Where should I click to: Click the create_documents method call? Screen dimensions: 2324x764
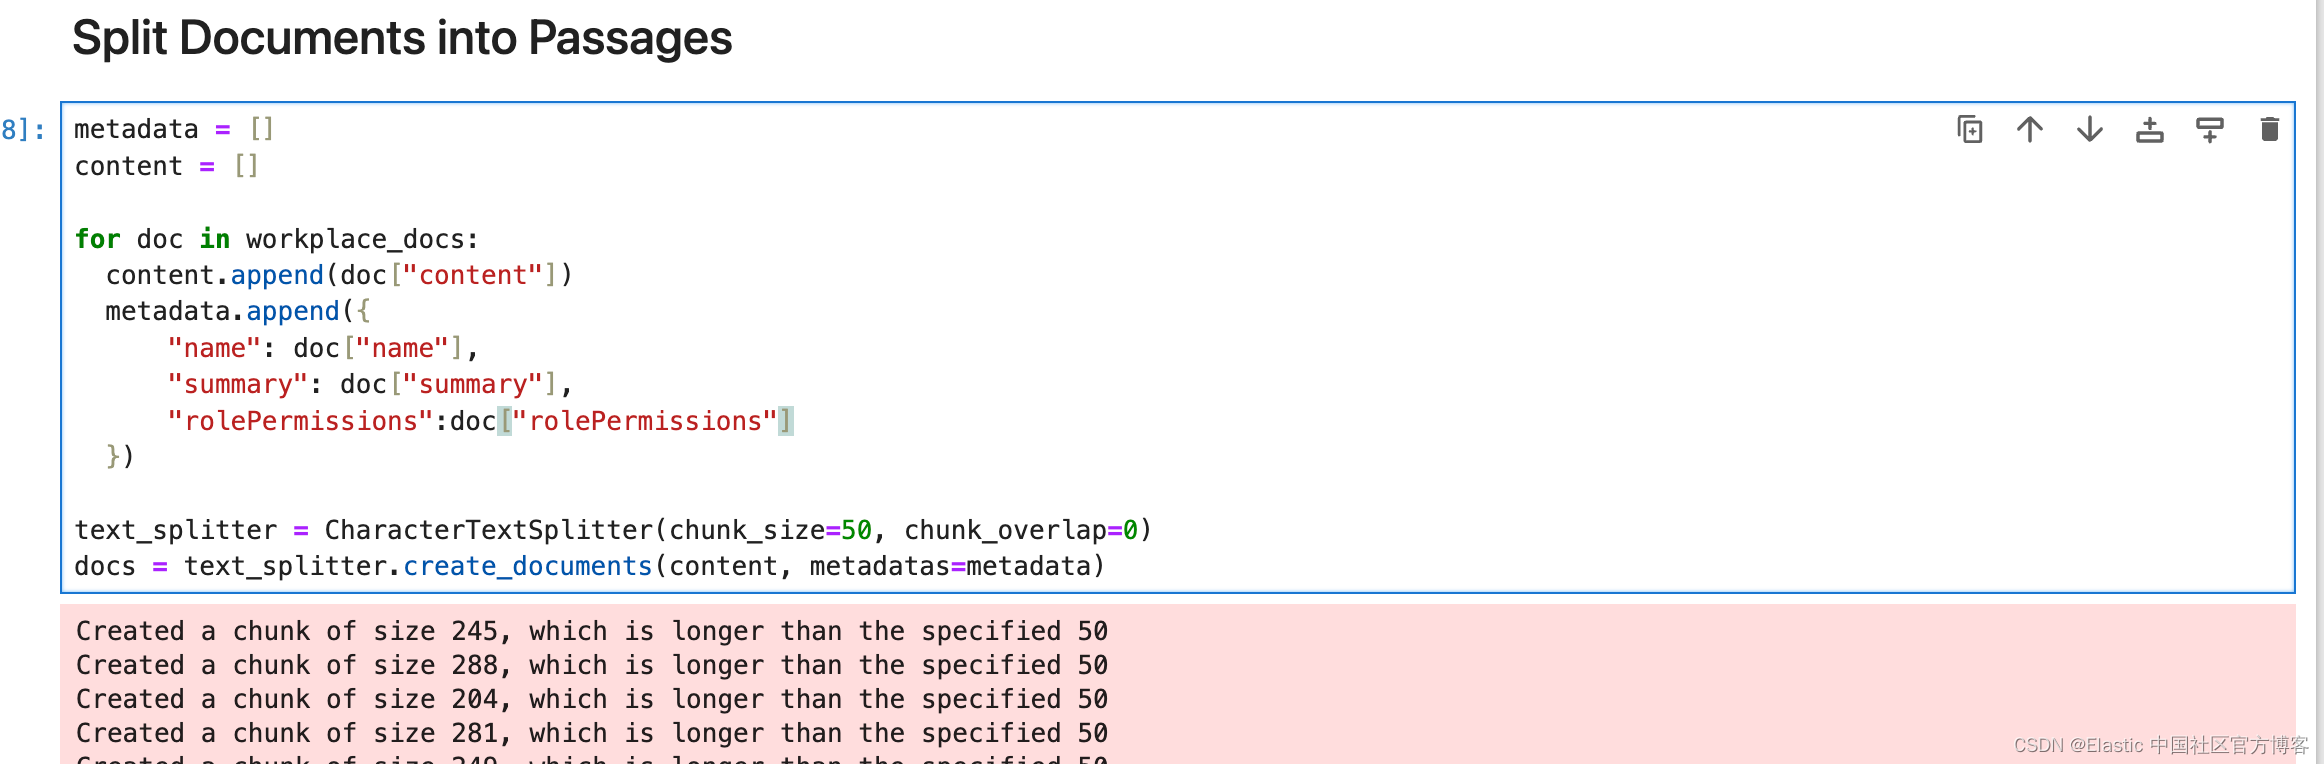tap(527, 566)
